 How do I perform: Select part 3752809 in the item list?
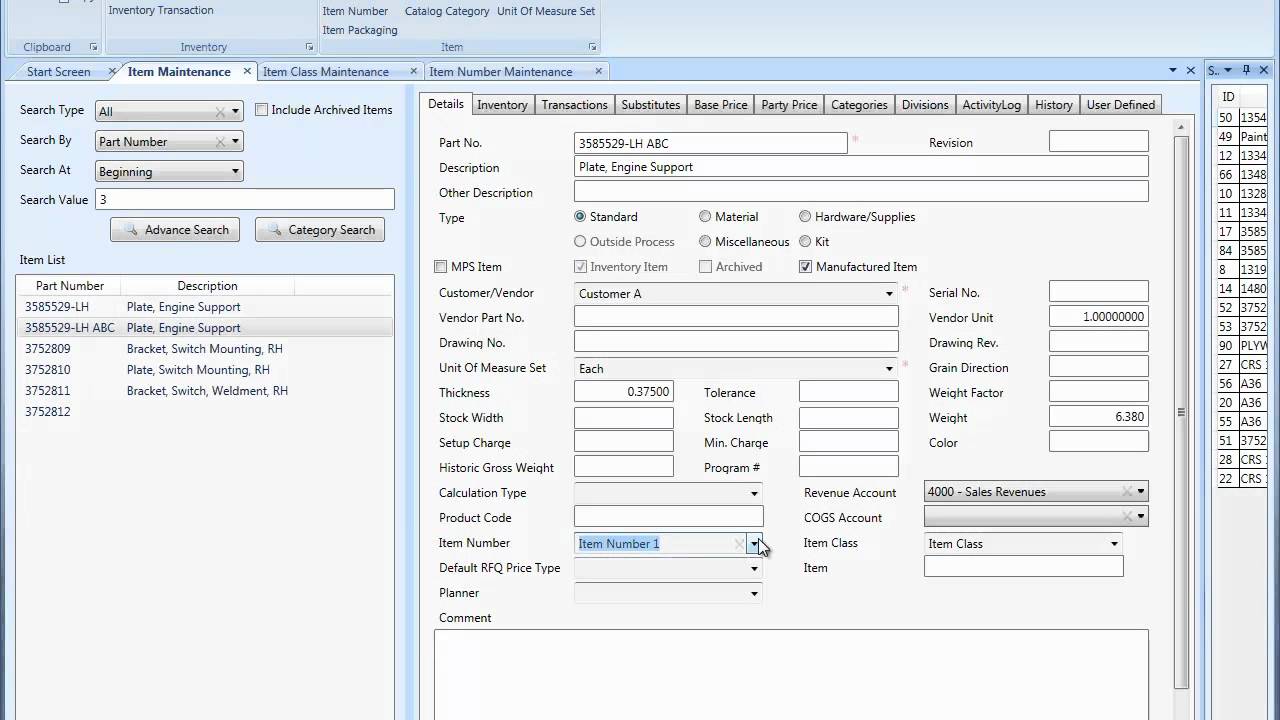coord(204,349)
